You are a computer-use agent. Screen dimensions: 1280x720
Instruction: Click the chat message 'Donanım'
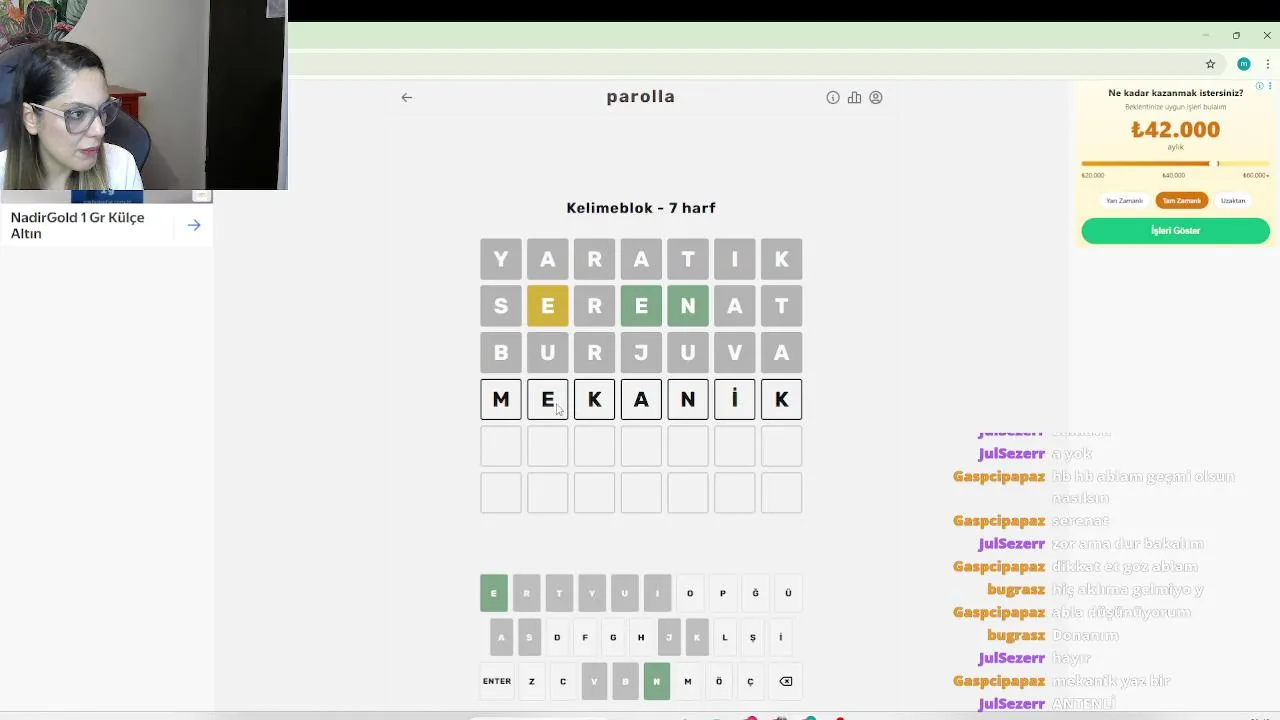[x=1085, y=636]
